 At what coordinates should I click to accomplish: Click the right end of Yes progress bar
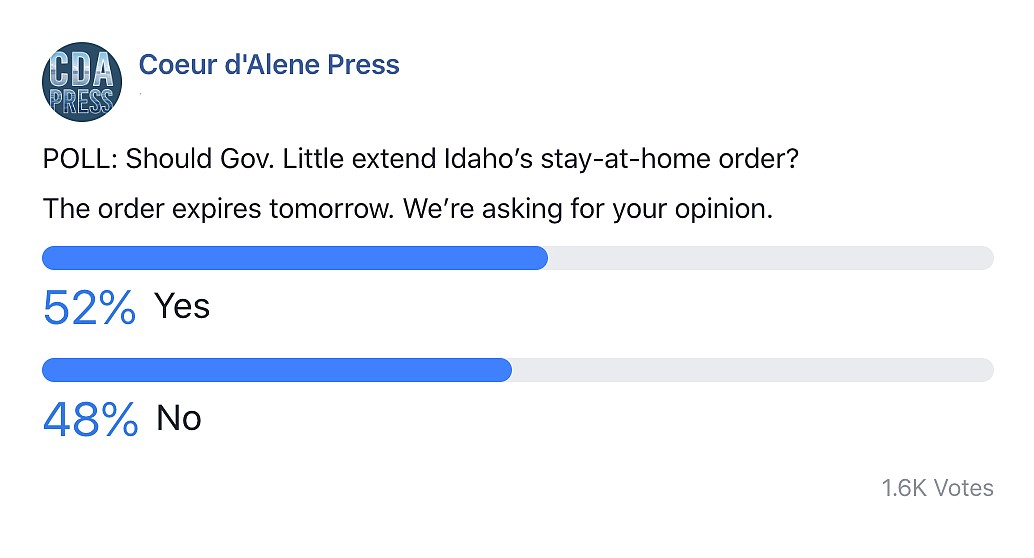[985, 258]
